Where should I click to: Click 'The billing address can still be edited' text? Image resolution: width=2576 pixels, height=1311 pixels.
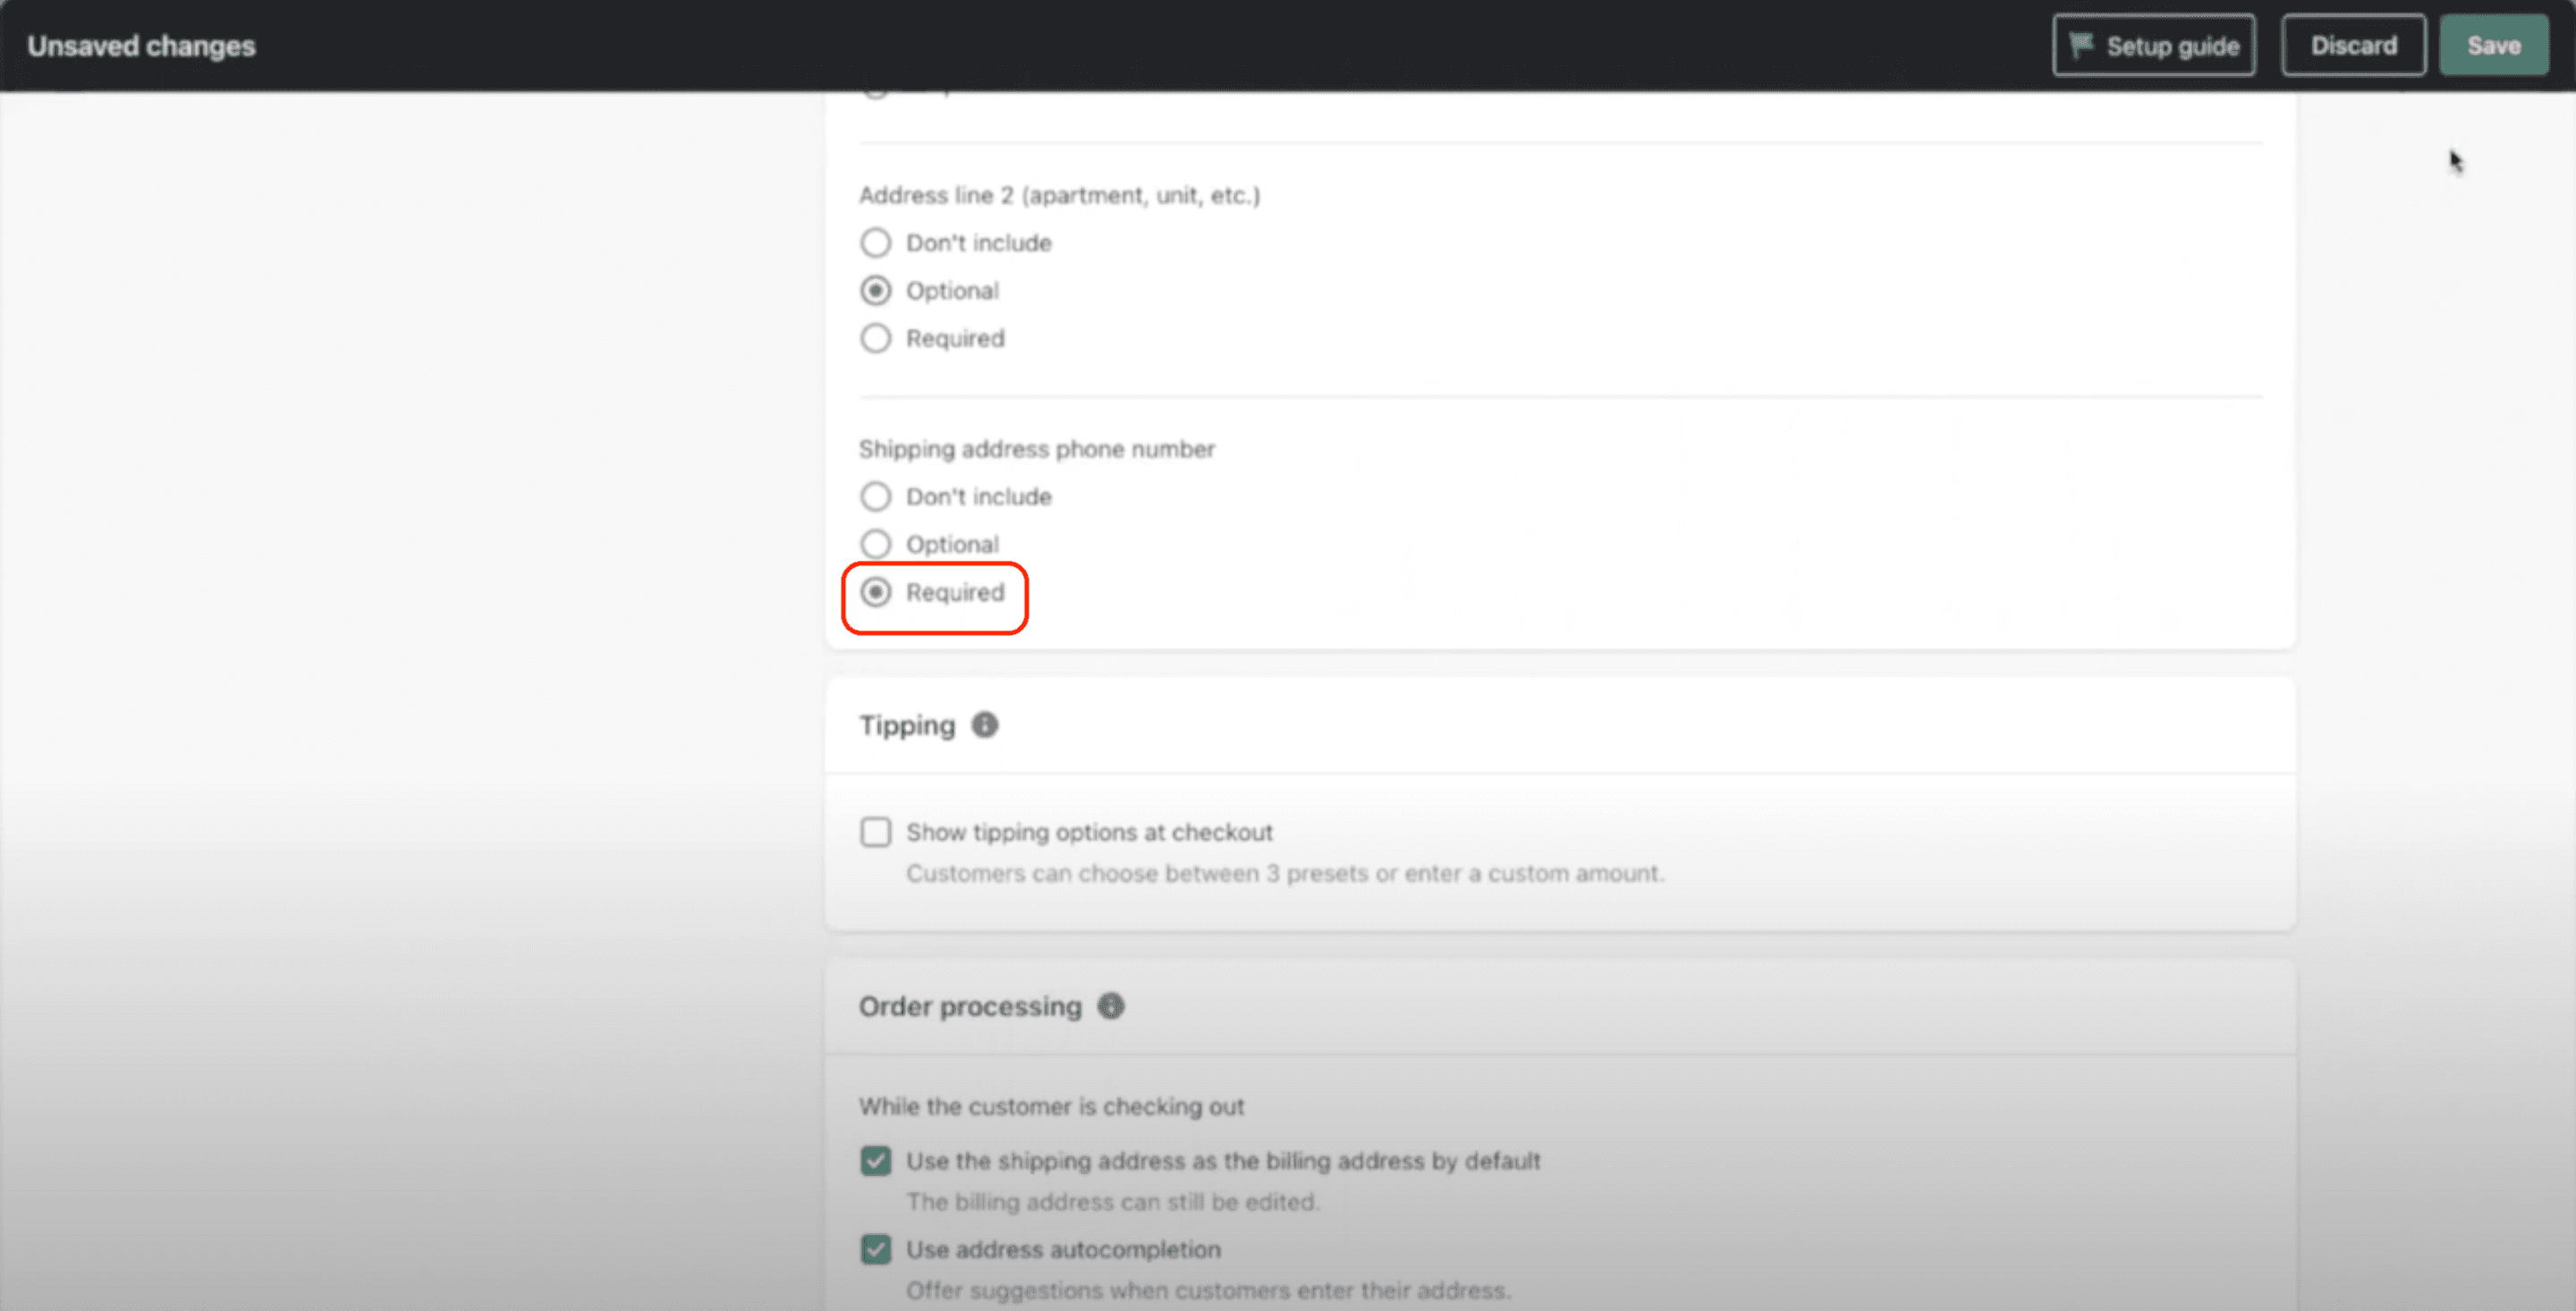(1113, 1202)
